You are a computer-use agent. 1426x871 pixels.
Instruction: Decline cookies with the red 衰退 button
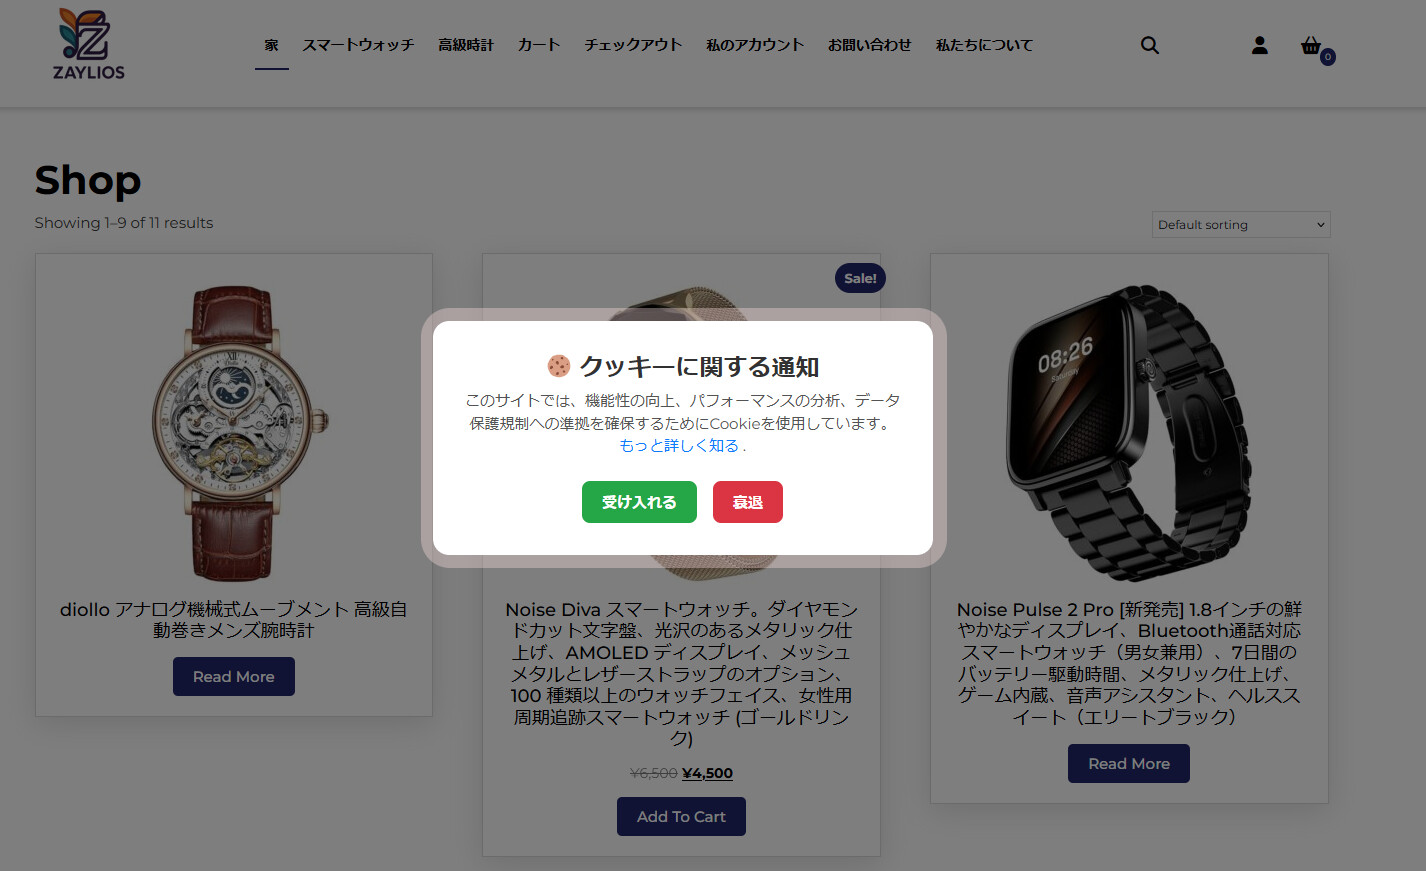click(748, 502)
